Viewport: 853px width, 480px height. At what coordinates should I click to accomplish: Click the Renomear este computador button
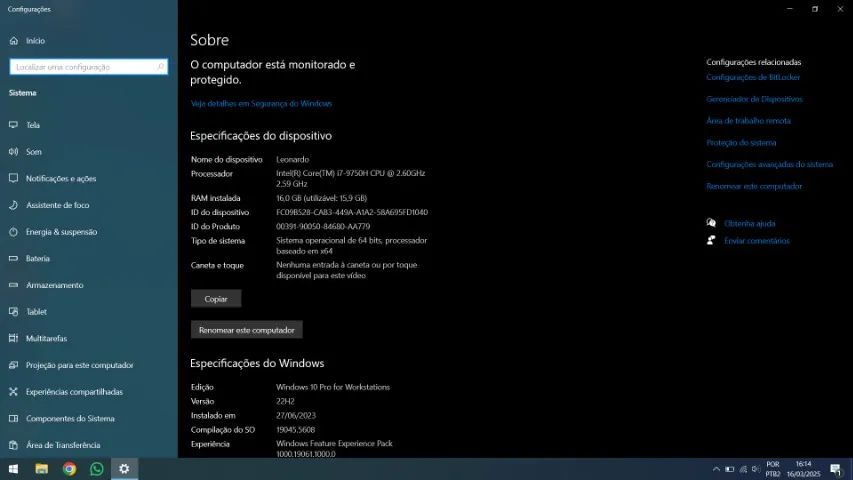tap(246, 330)
